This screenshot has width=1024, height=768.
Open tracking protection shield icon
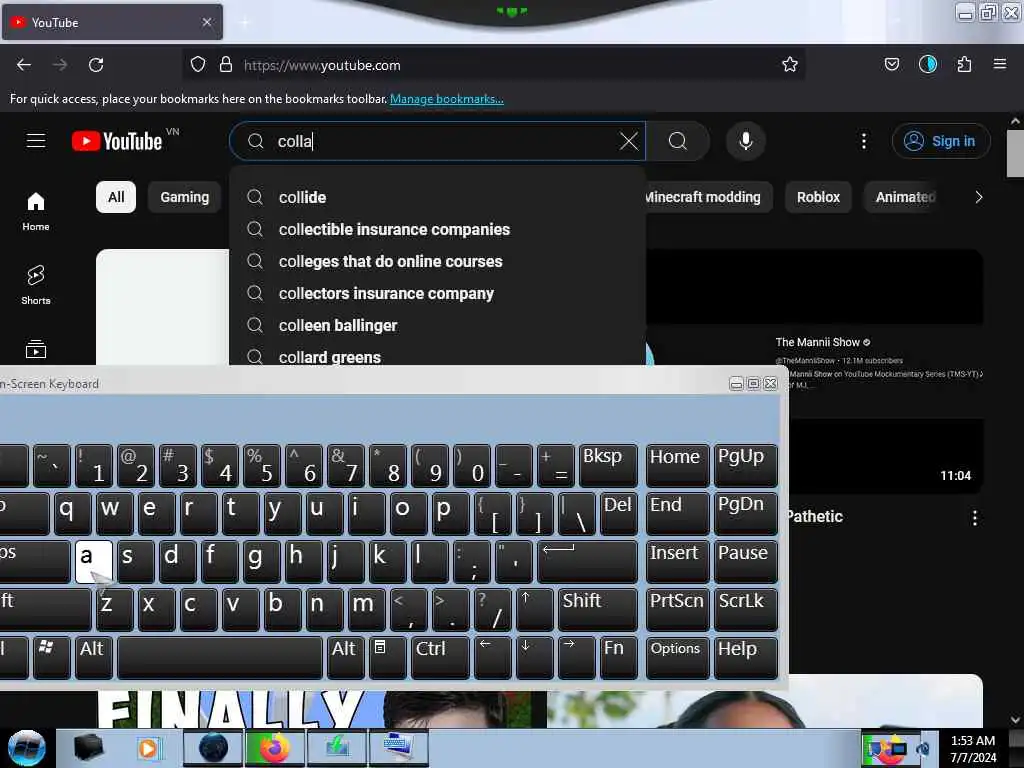pyautogui.click(x=198, y=65)
